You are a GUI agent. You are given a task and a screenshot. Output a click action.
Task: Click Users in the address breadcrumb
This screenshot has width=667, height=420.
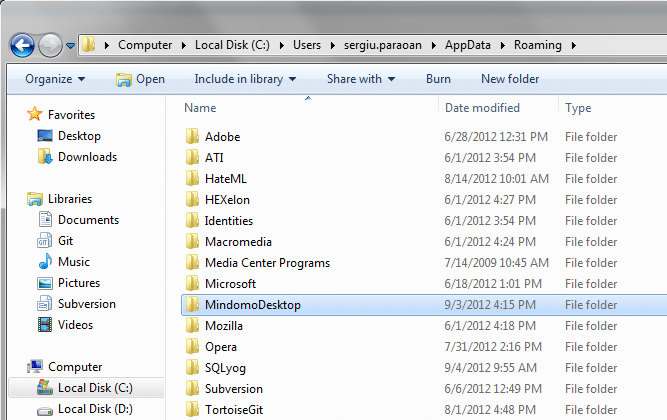307,45
